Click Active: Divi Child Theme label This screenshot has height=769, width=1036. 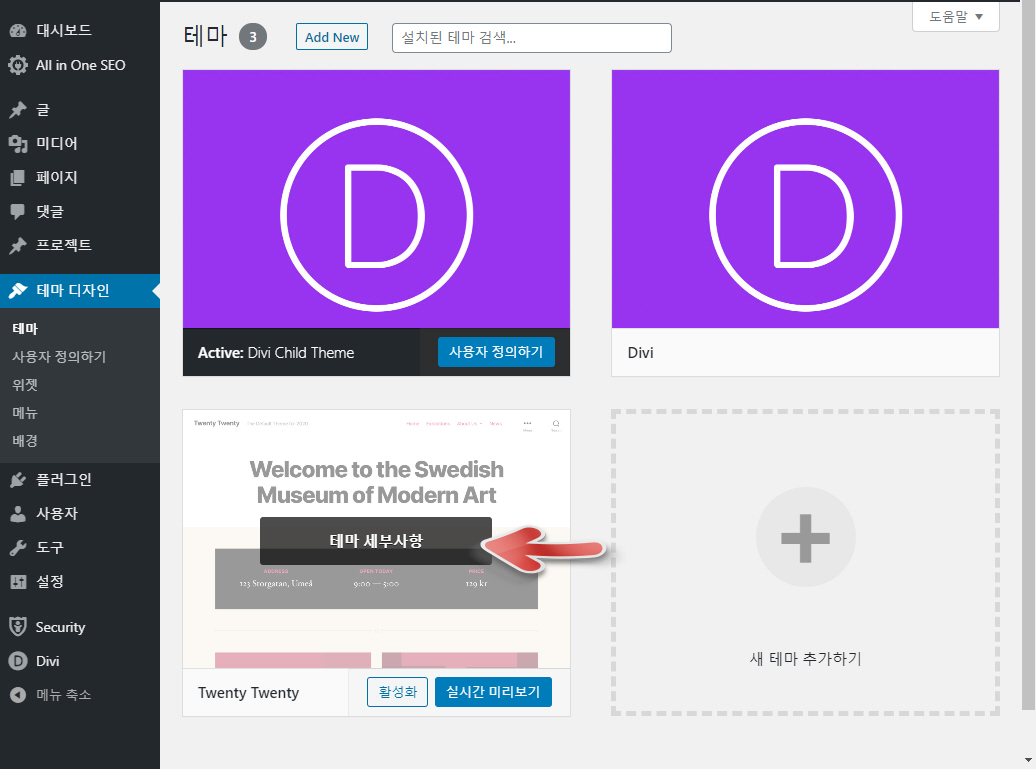tap(276, 353)
